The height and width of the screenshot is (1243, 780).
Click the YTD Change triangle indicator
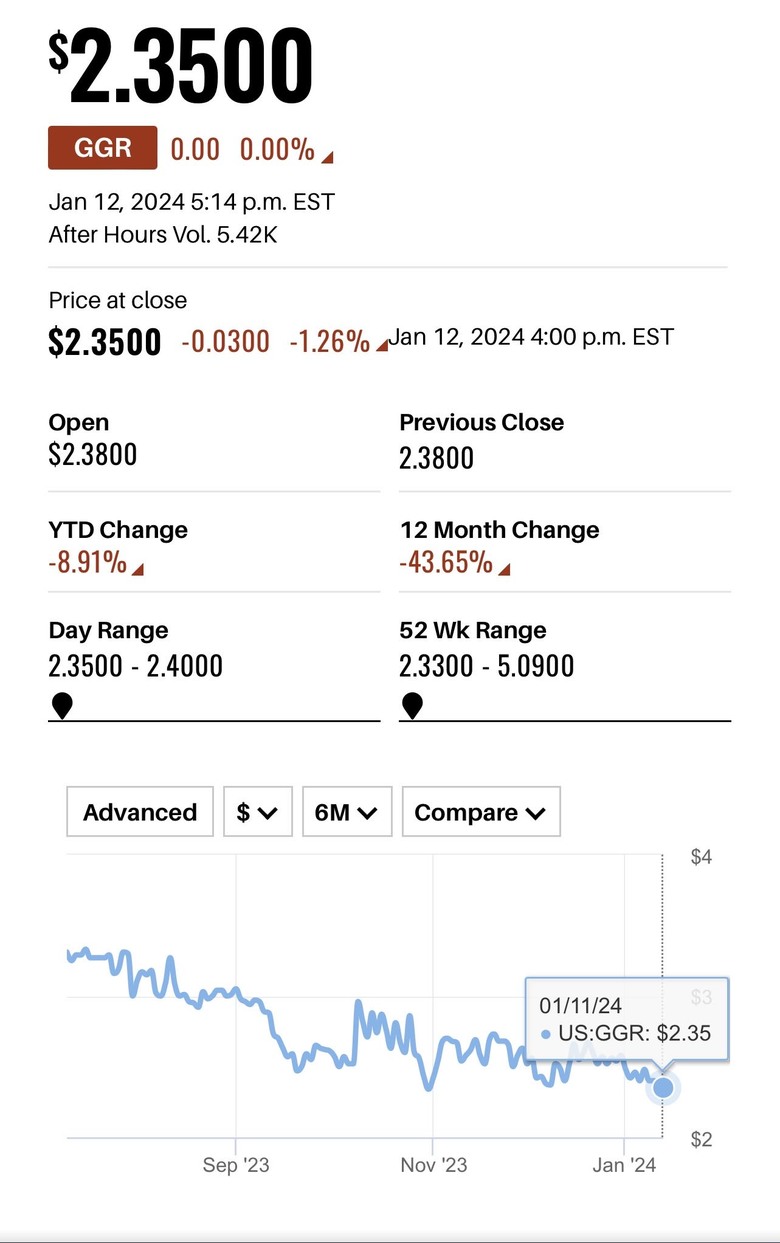point(138,570)
